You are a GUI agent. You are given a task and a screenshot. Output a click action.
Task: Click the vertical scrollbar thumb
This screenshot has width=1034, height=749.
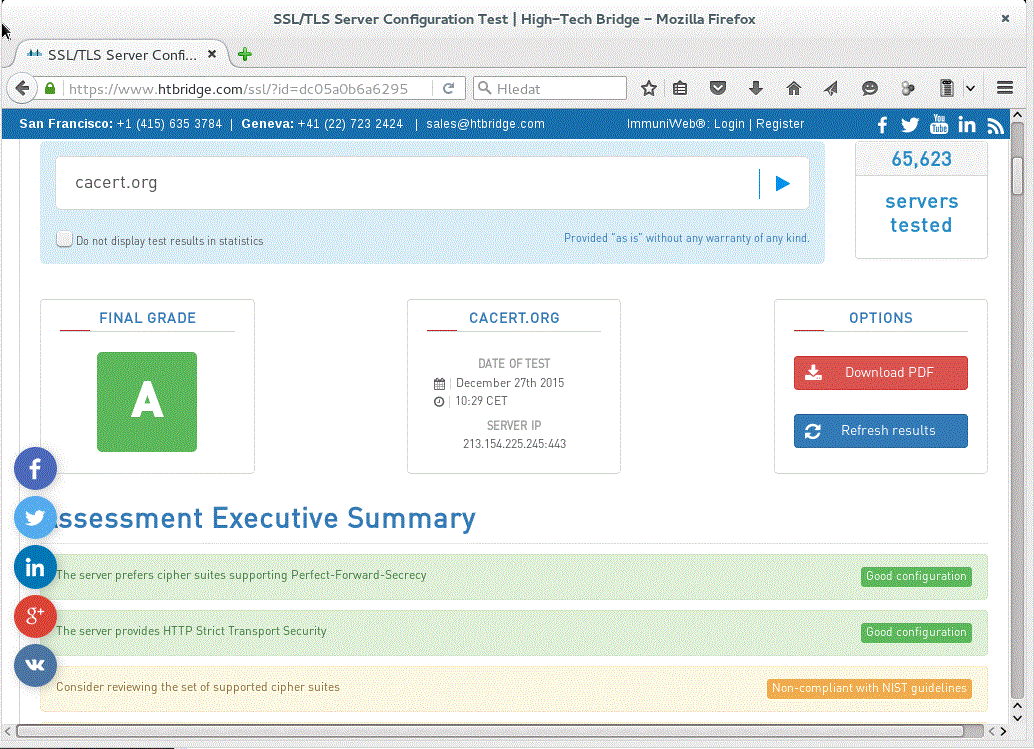[1018, 175]
